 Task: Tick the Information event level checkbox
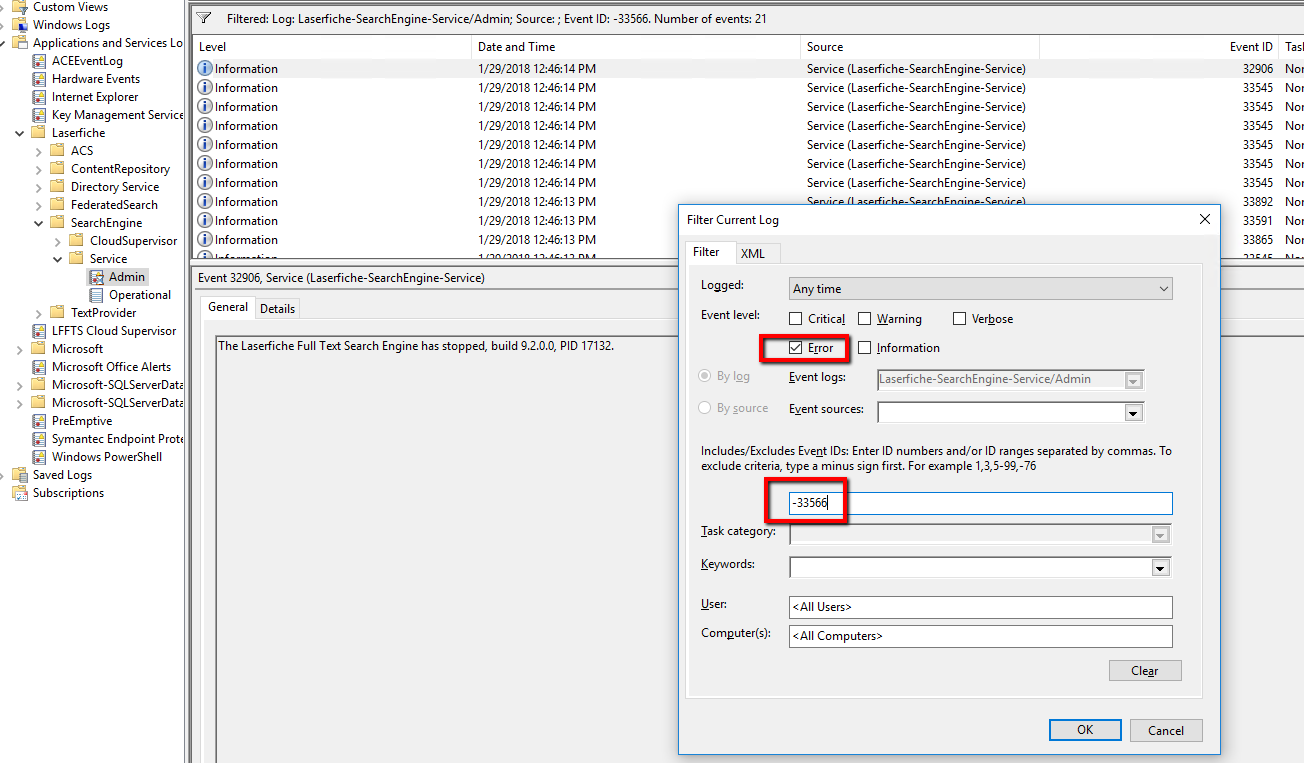coord(864,348)
